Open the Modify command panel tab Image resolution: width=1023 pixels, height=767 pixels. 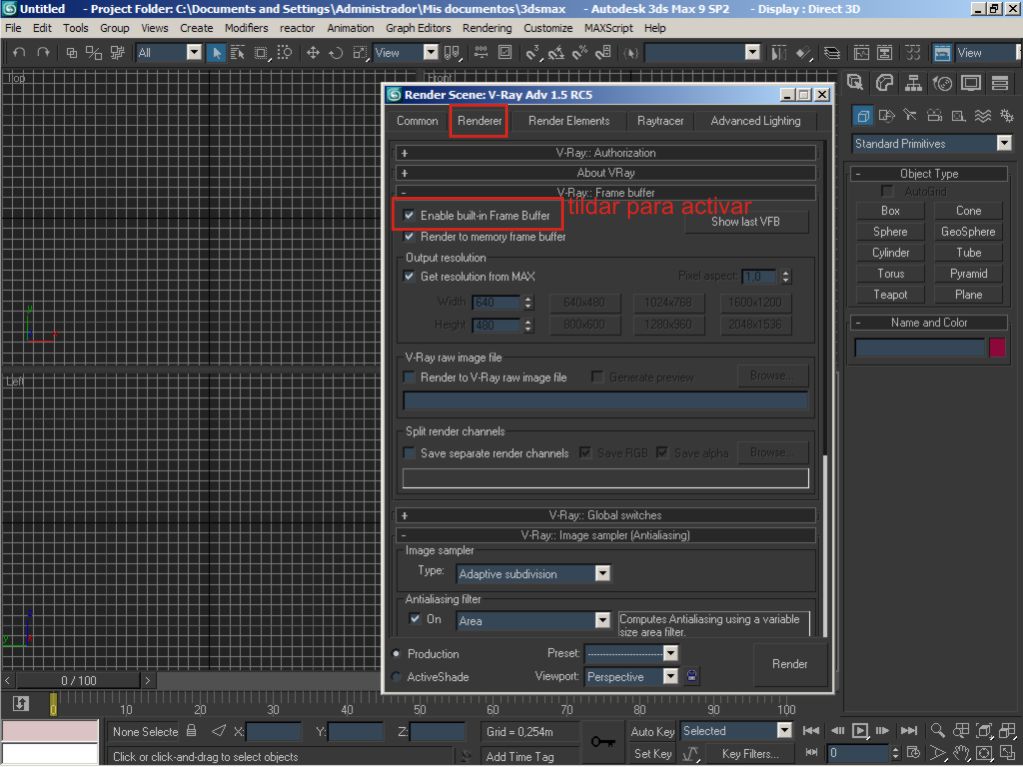[885, 83]
